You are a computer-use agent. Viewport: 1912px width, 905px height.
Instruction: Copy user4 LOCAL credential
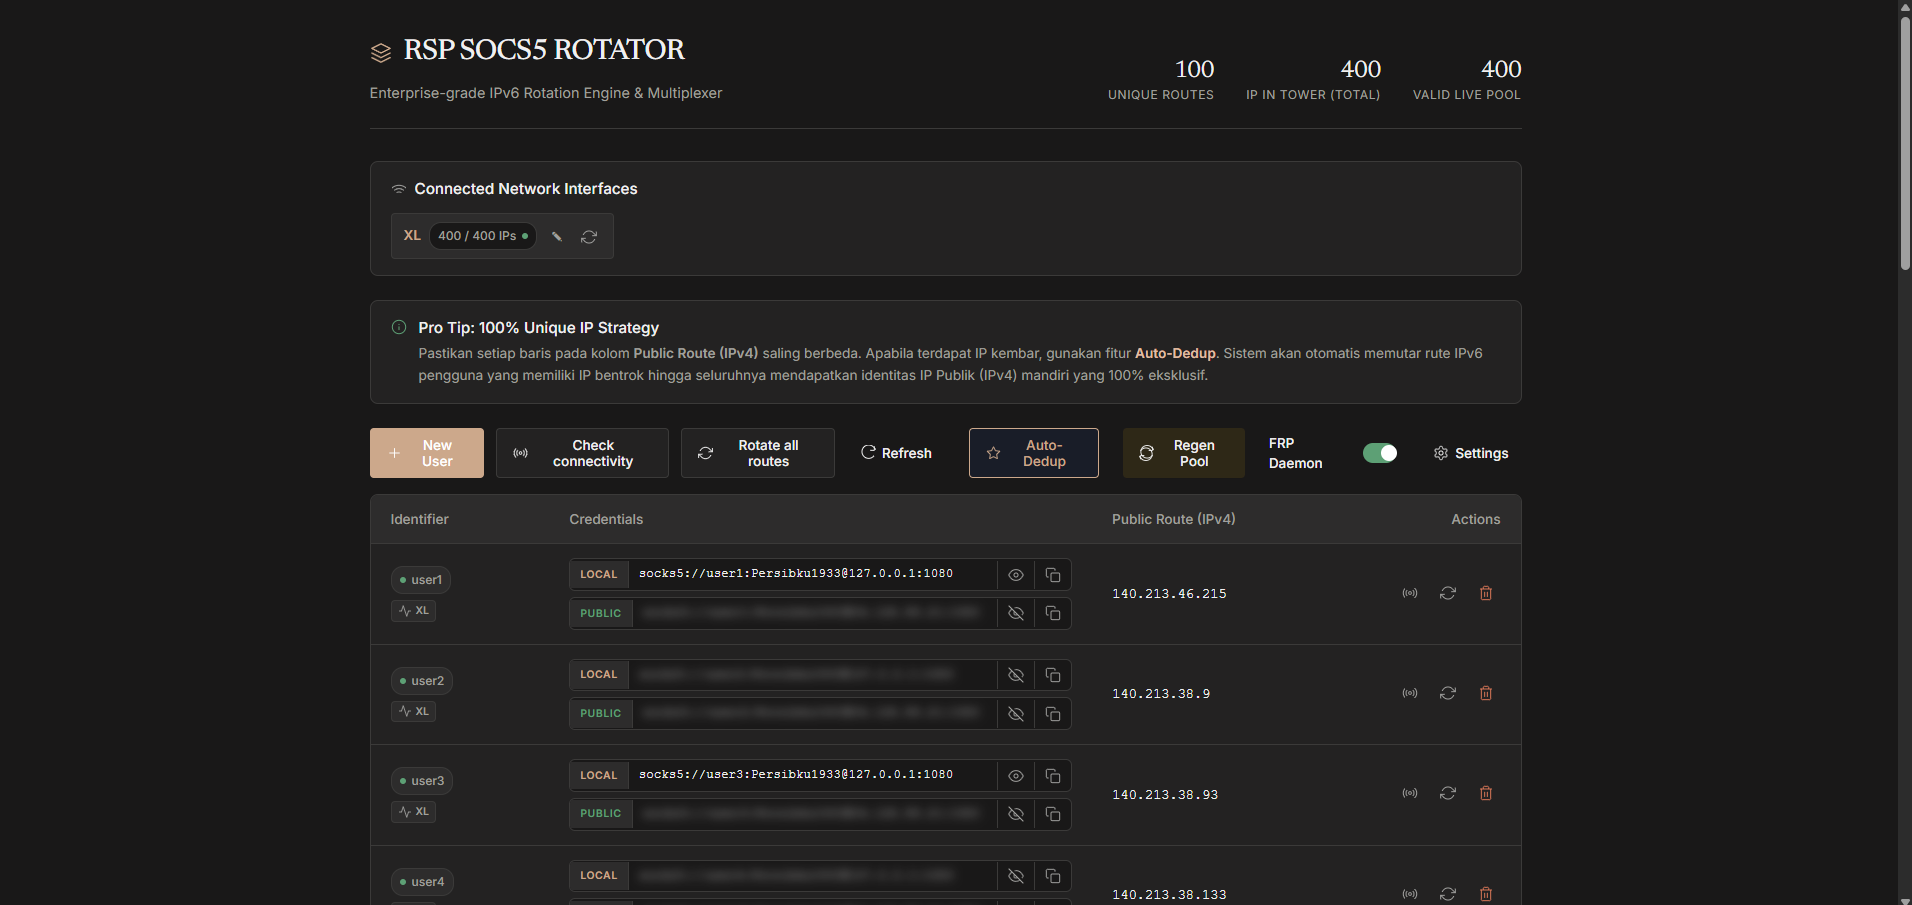(1053, 876)
